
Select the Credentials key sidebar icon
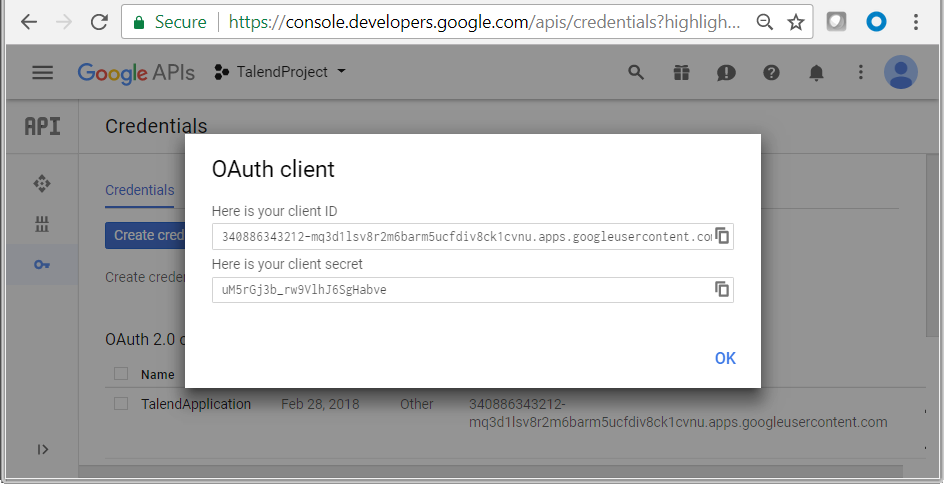(42, 264)
